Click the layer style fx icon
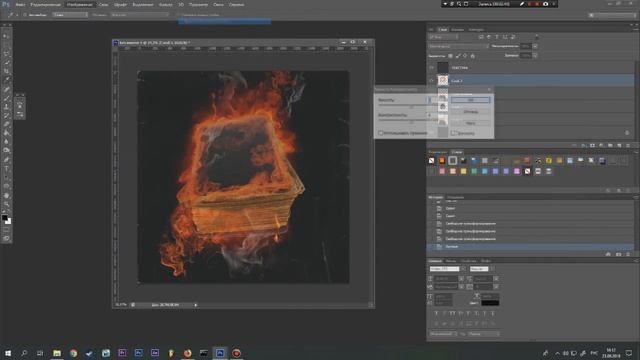This screenshot has height=360, width=640. point(584,145)
